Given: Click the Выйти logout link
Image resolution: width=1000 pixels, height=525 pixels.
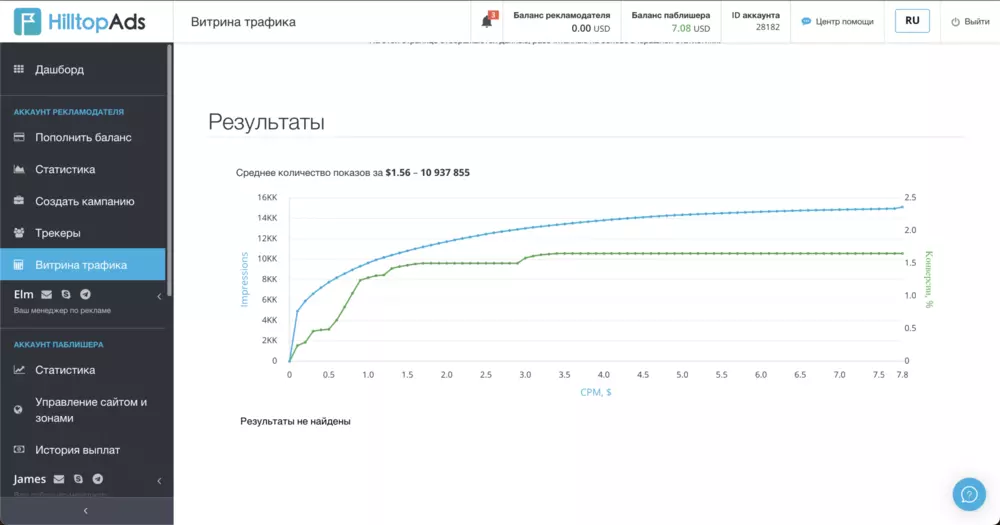Looking at the screenshot, I should [x=970, y=22].
